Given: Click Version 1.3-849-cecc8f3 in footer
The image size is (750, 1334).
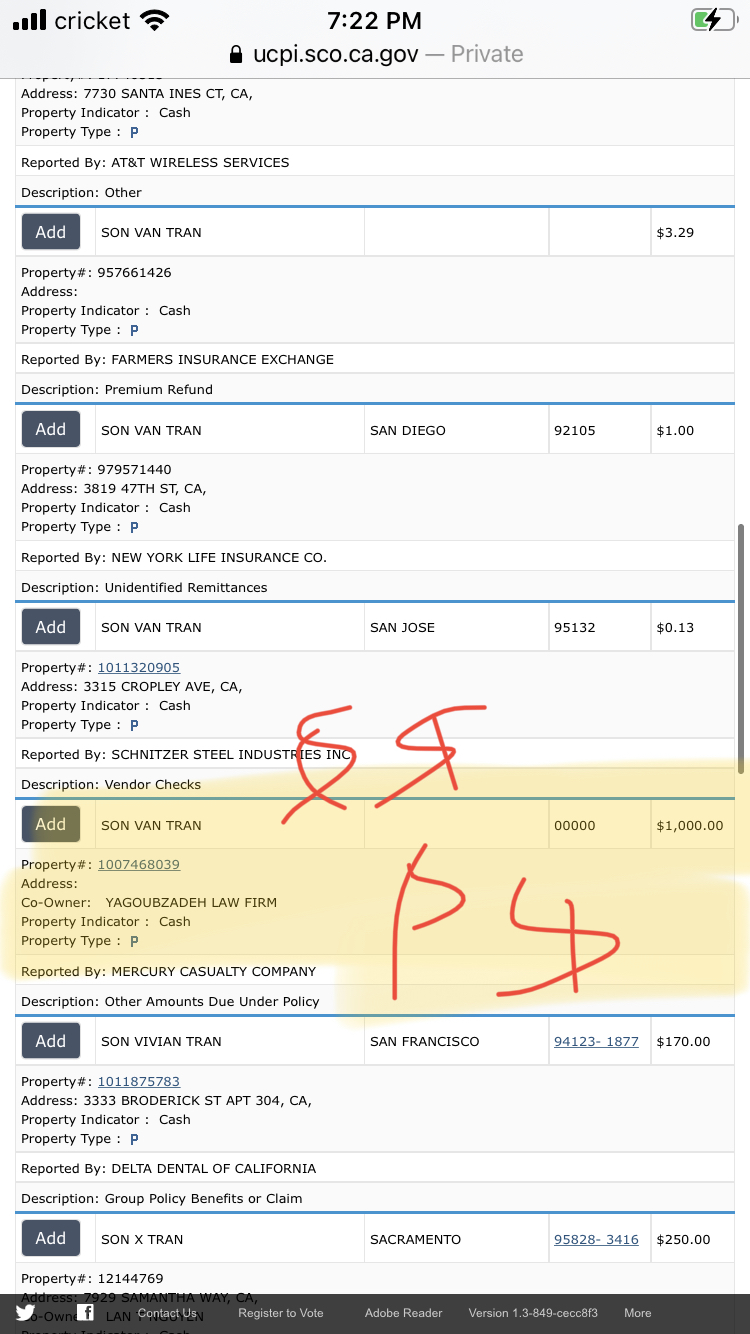Looking at the screenshot, I should pos(533,1313).
